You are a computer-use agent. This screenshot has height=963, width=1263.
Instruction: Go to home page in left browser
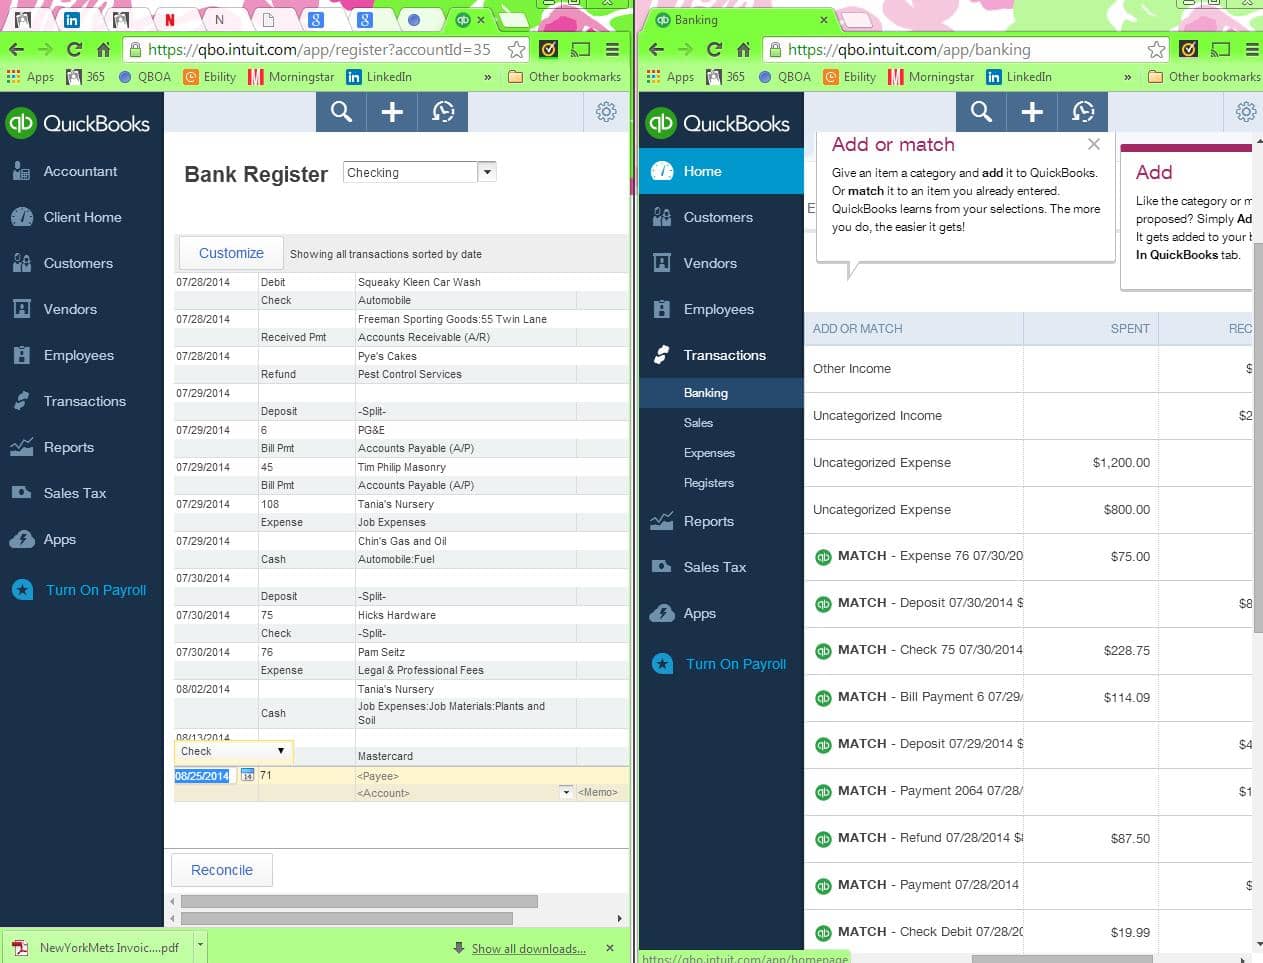(x=103, y=49)
